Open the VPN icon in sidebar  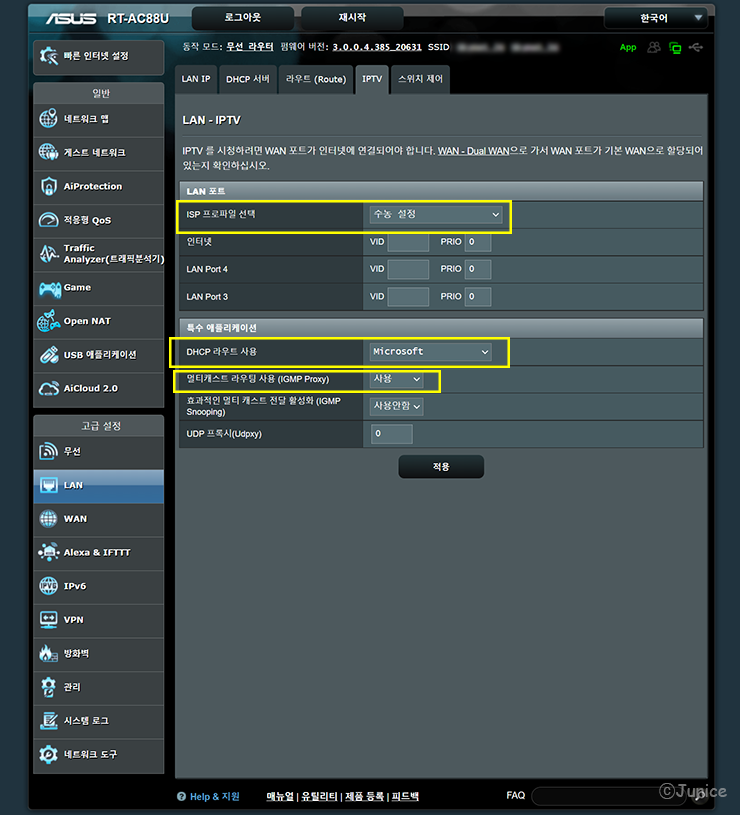[x=48, y=620]
